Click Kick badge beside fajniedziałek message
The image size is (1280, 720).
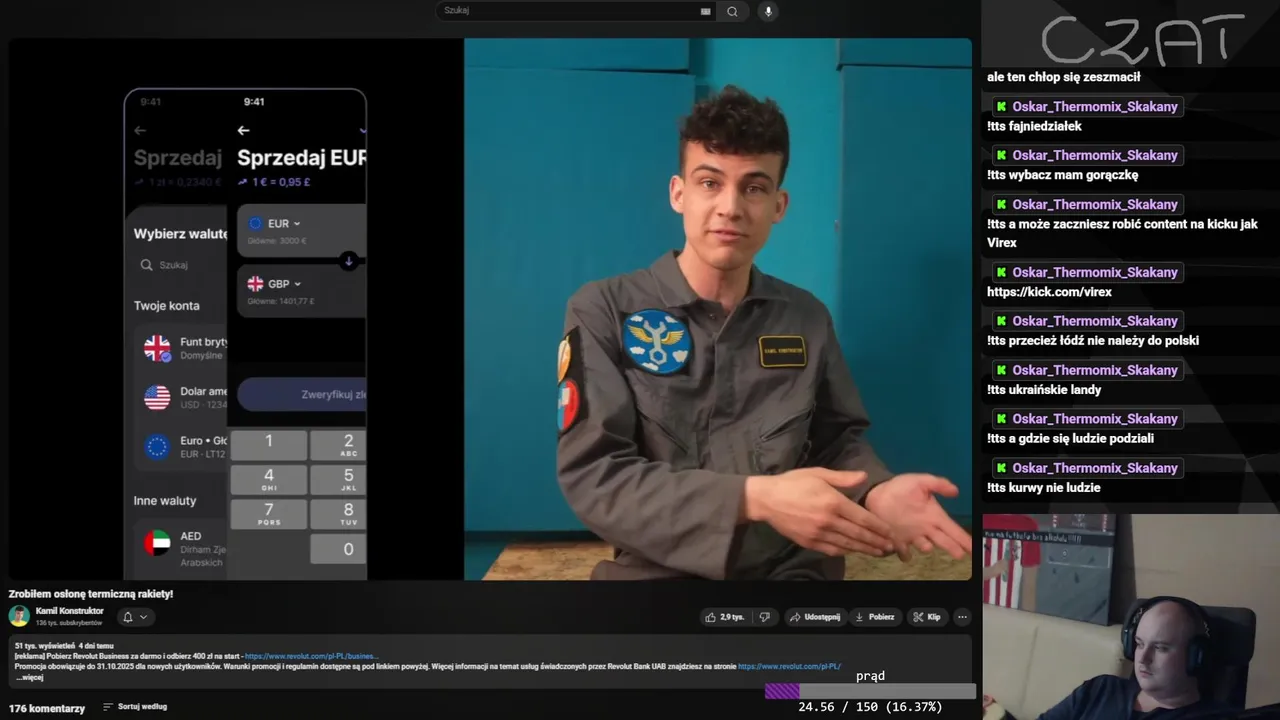[x=1001, y=107]
